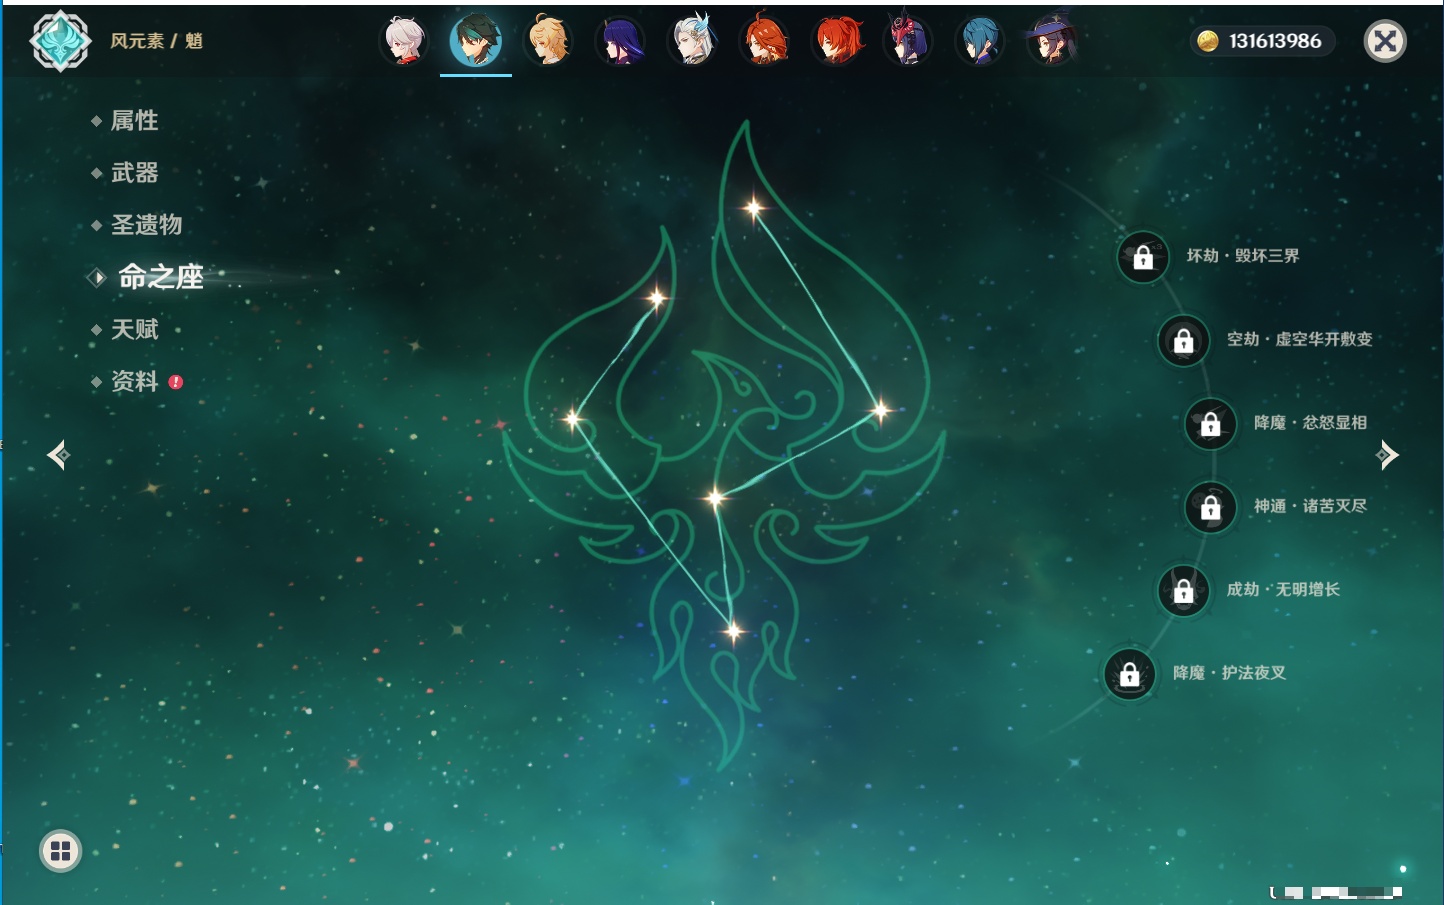Go to previous character with left arrow
The image size is (1444, 905).
pos(58,455)
